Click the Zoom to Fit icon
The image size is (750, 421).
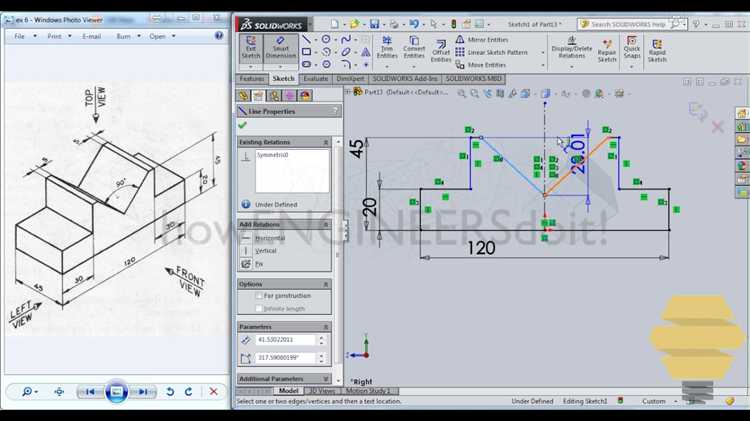pos(461,93)
